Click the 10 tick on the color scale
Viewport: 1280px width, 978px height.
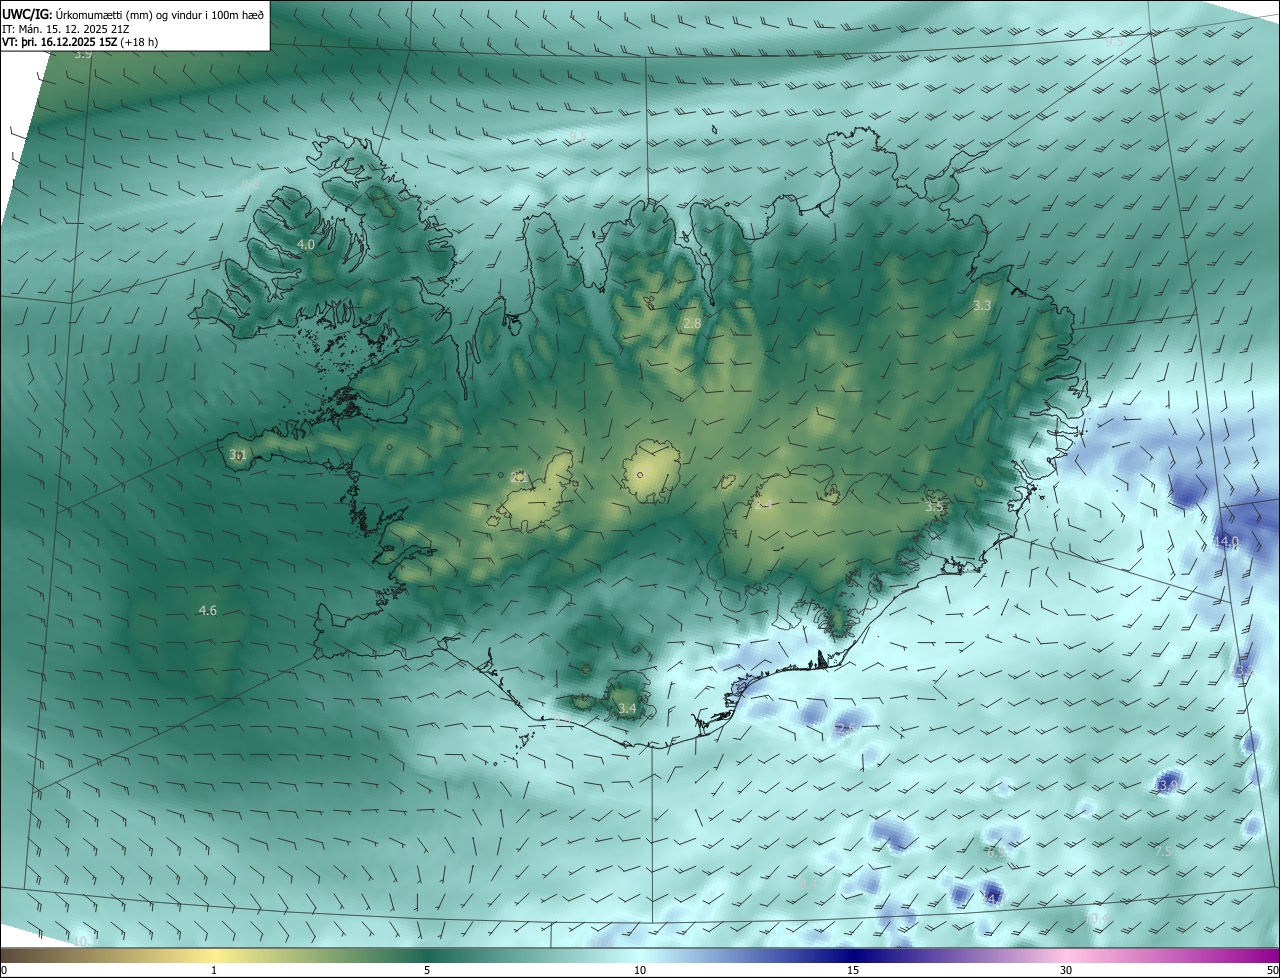pos(640,970)
